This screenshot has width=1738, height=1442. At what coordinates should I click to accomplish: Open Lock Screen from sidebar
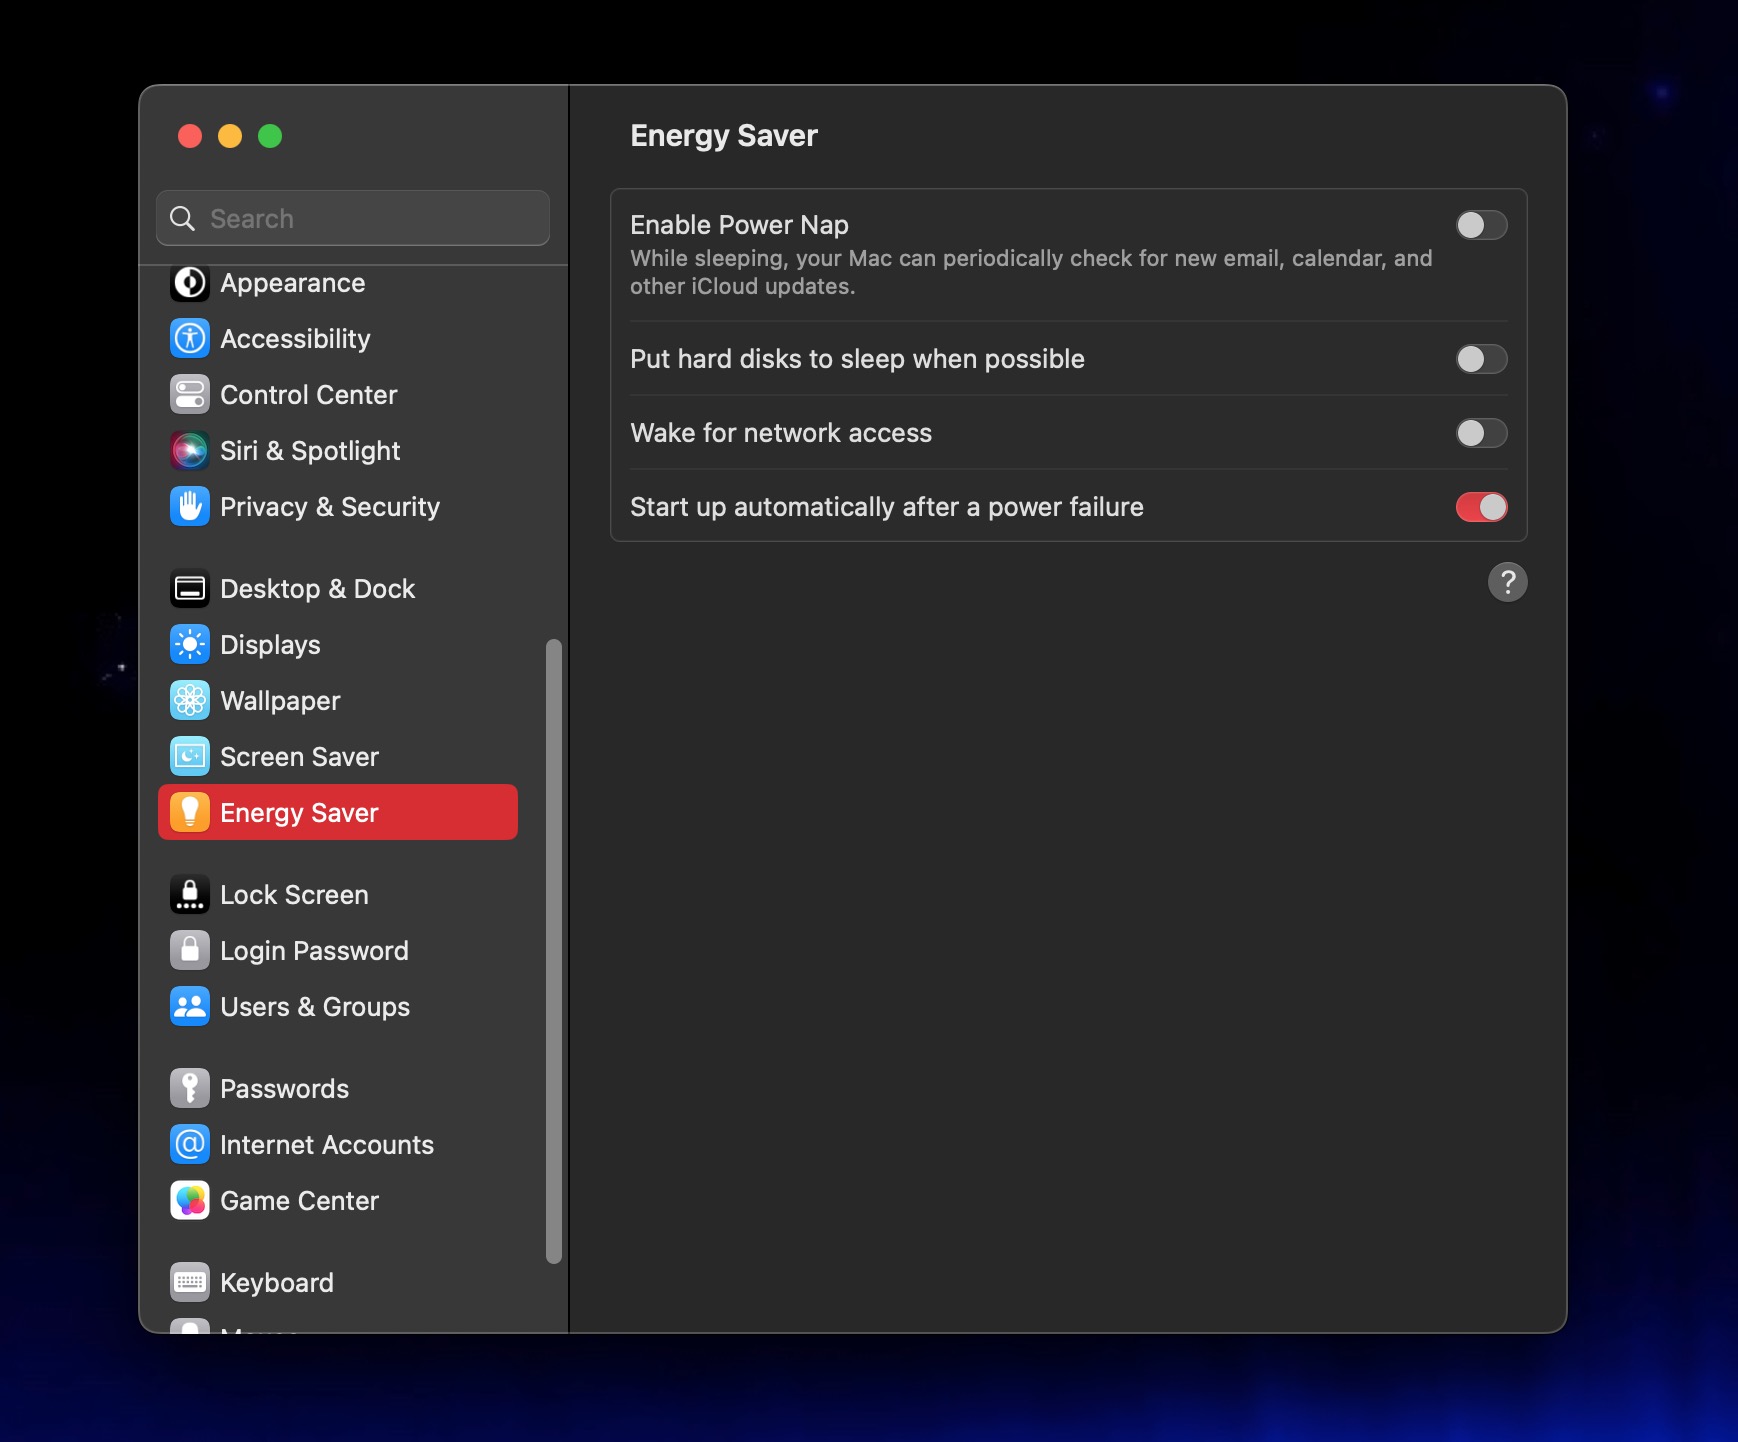click(x=338, y=895)
